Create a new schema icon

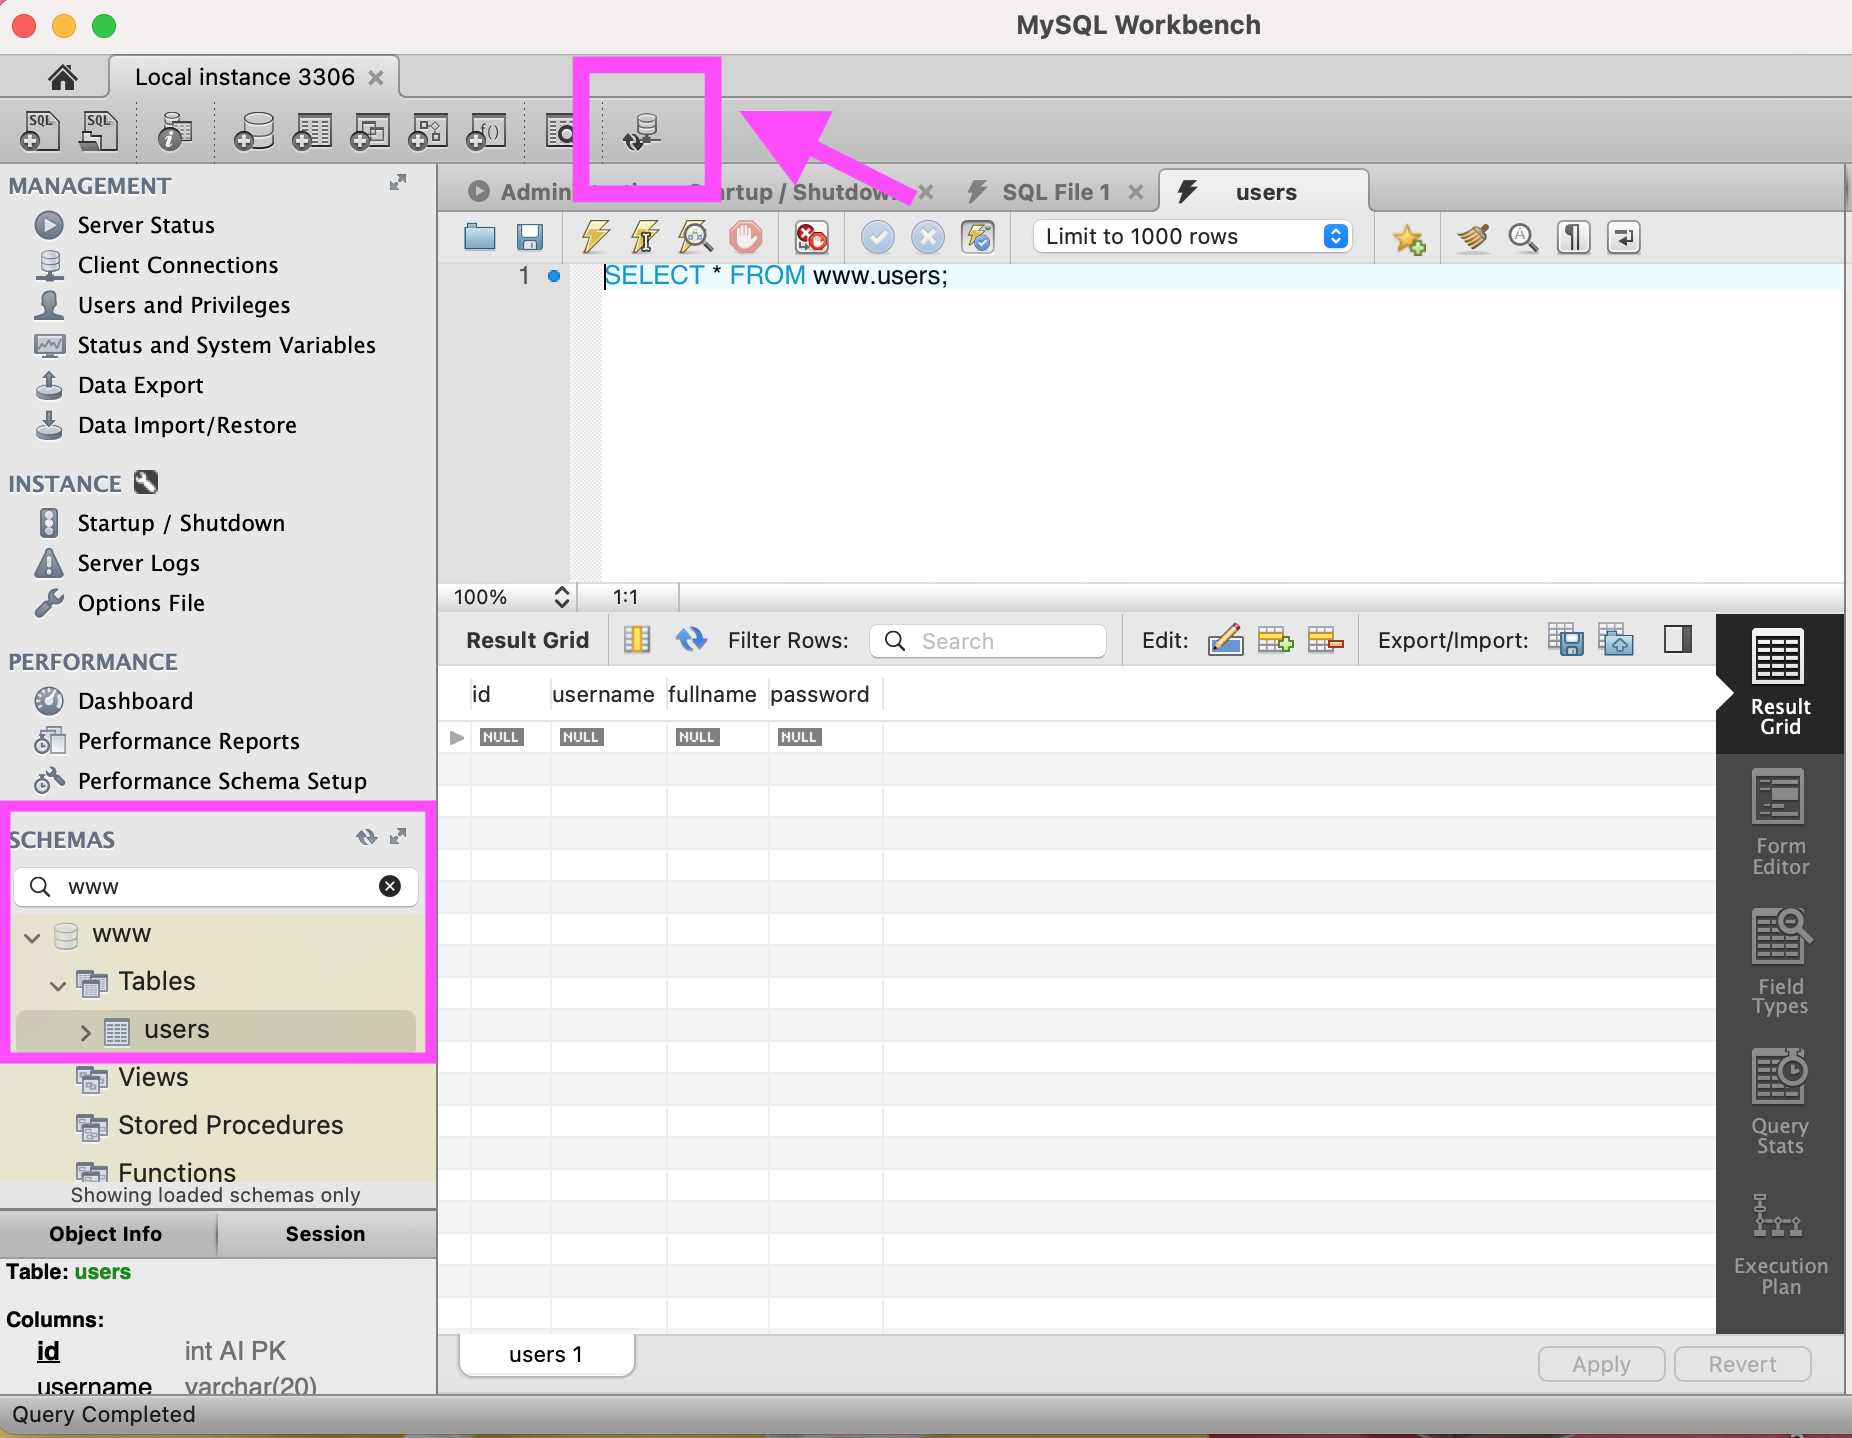click(x=254, y=131)
